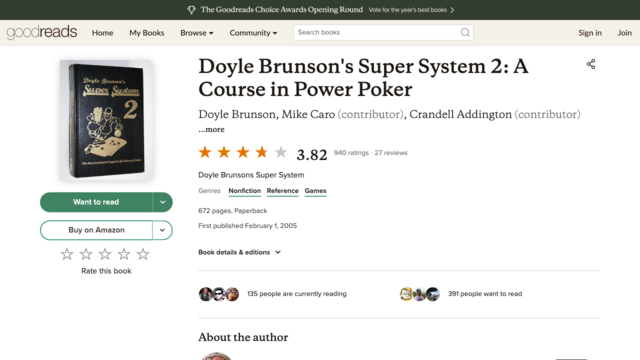Rate this book five stars
This screenshot has height=360, width=640.
coord(143,254)
